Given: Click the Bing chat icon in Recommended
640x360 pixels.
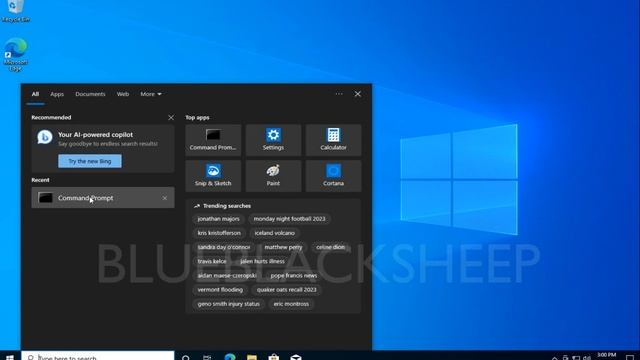Looking at the screenshot, I should [x=44, y=137].
